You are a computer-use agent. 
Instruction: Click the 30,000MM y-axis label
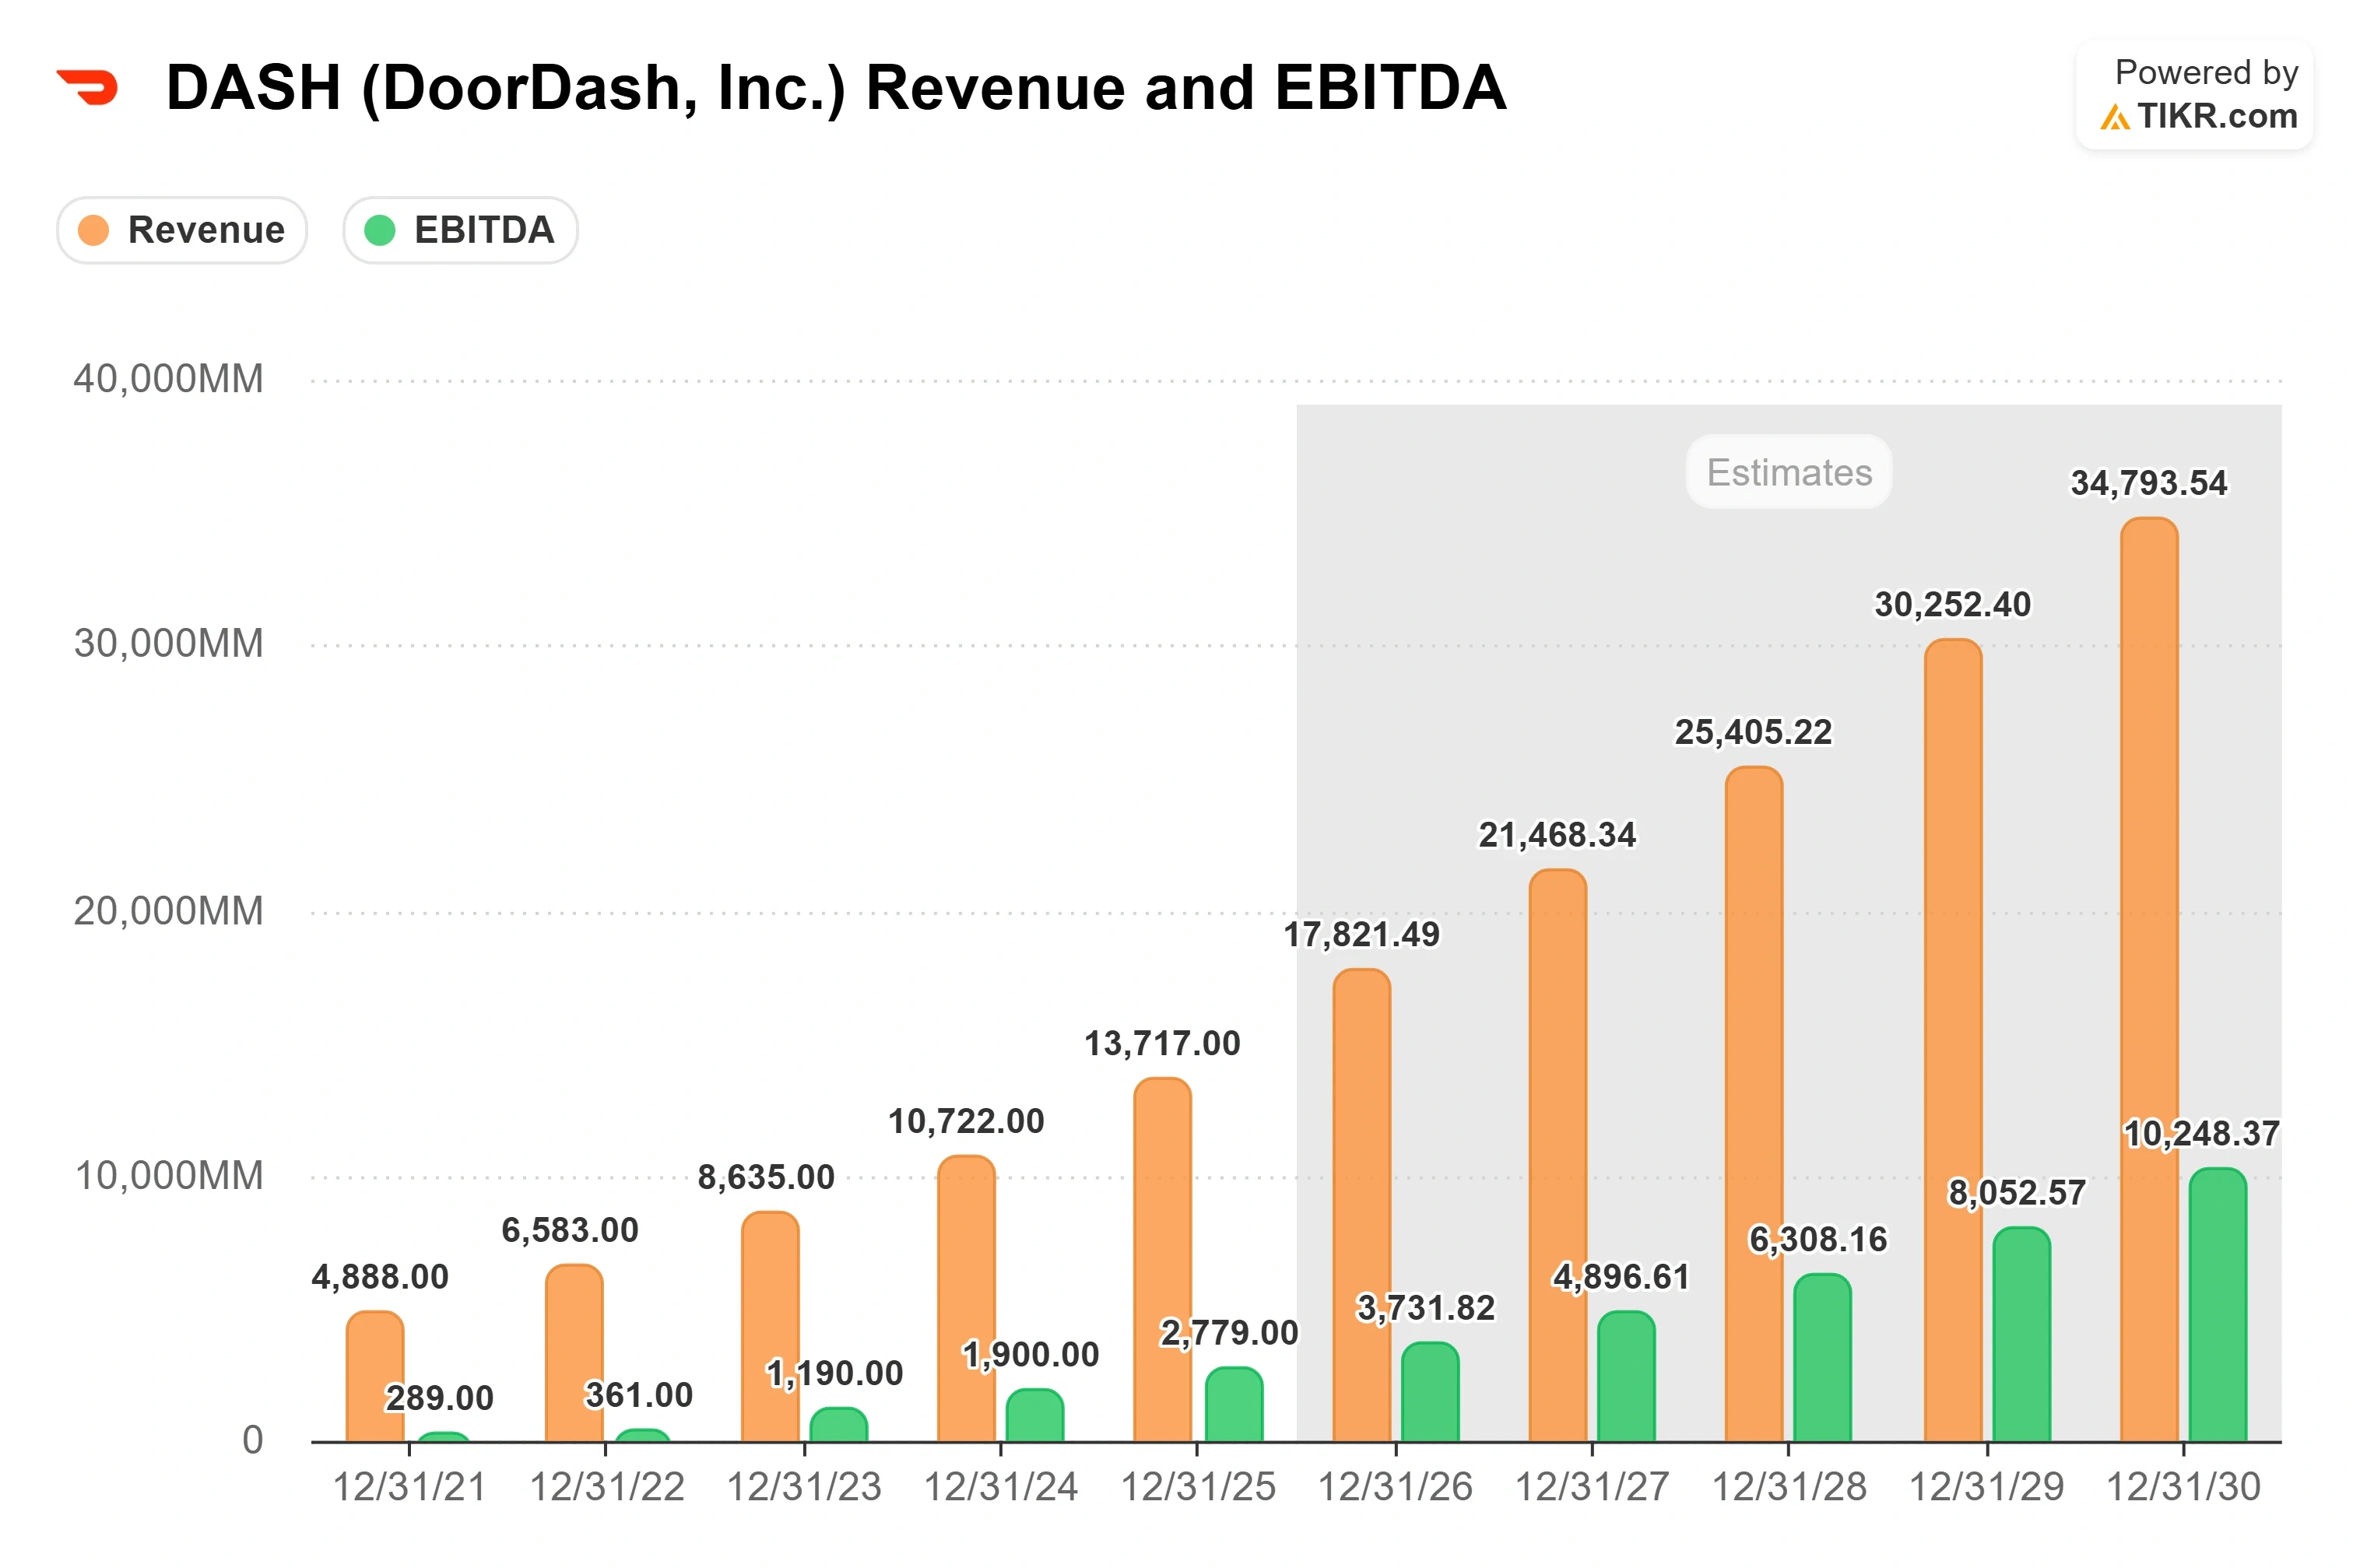pos(168,643)
